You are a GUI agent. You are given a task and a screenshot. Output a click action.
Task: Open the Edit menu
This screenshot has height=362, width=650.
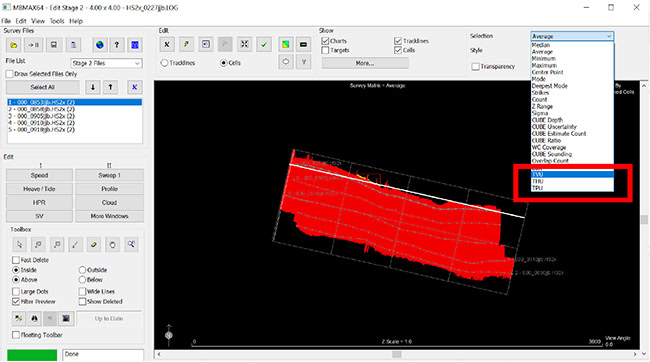pyautogui.click(x=21, y=21)
